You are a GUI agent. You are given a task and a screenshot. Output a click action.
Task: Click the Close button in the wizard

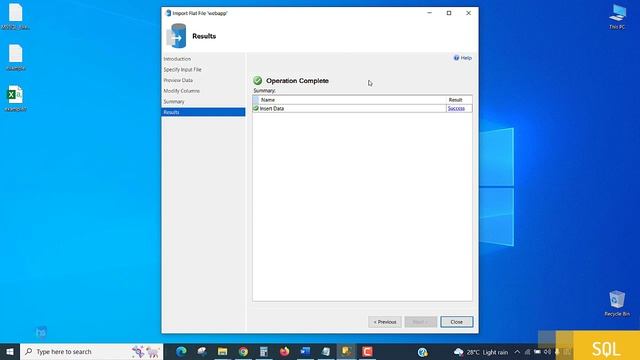pyautogui.click(x=456, y=322)
